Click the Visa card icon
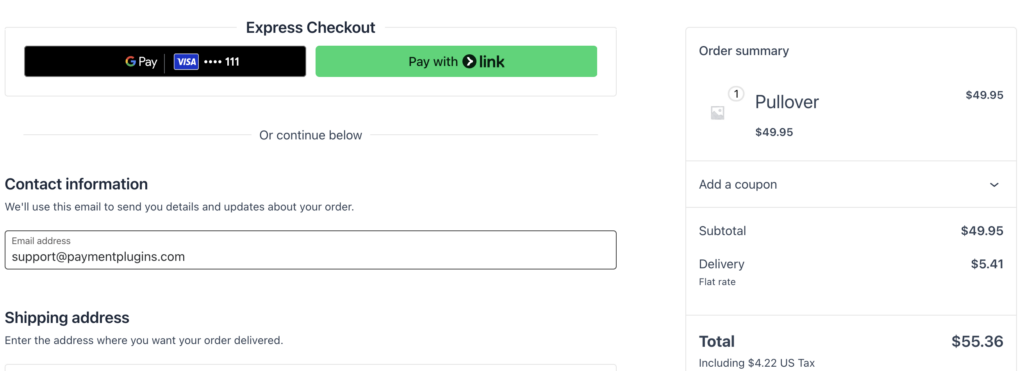 (186, 62)
